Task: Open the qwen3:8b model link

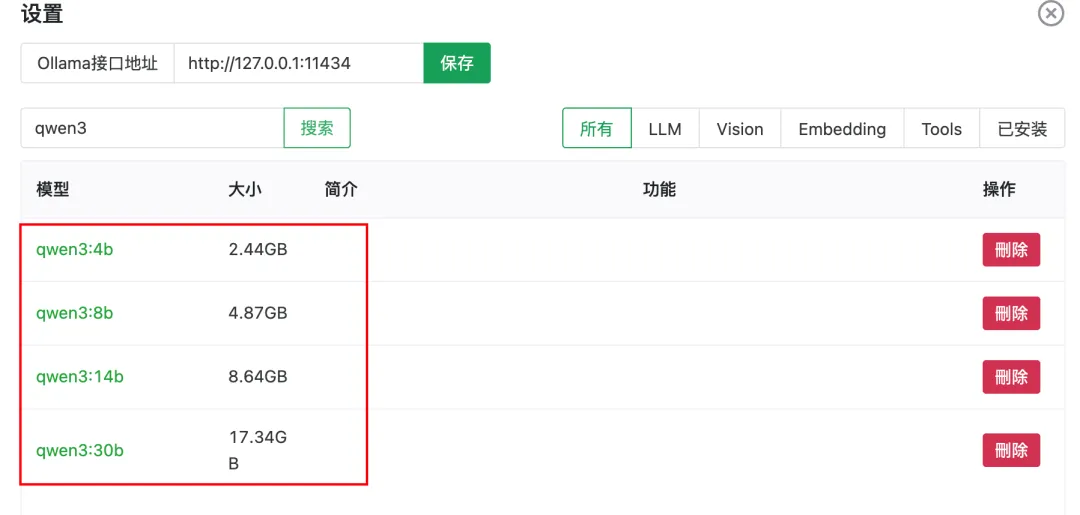Action: (x=74, y=313)
